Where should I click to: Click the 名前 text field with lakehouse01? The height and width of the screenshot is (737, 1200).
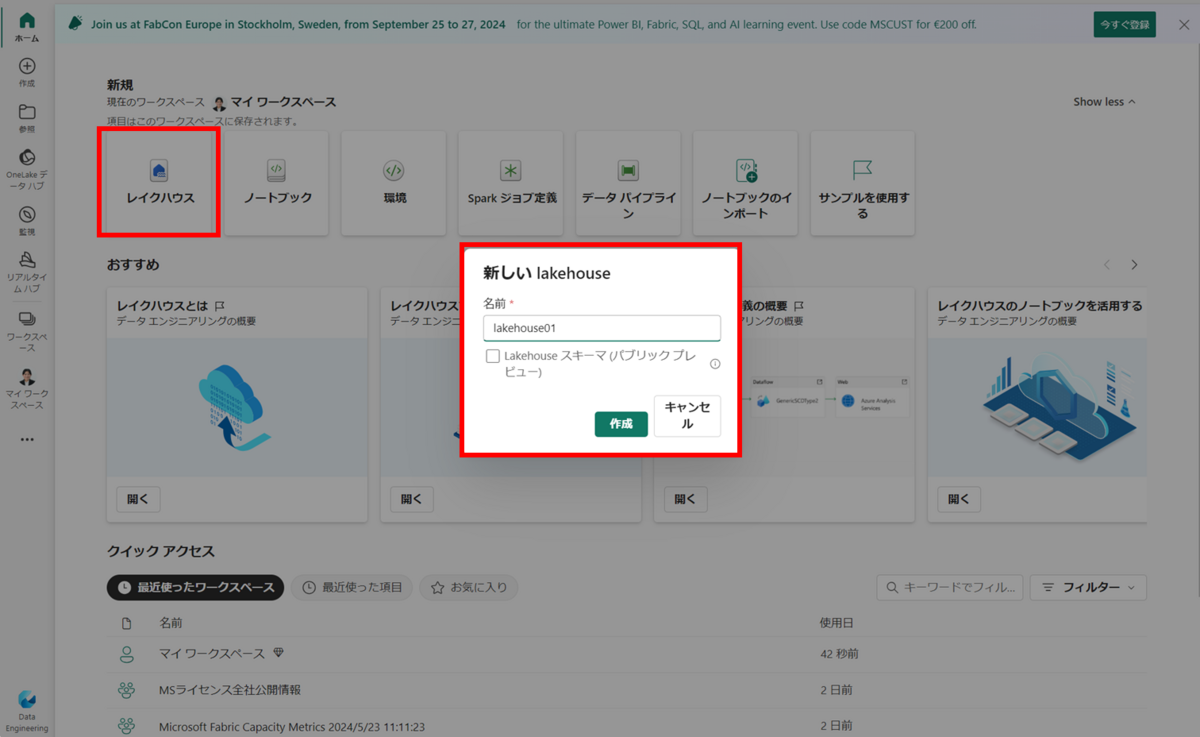[602, 328]
